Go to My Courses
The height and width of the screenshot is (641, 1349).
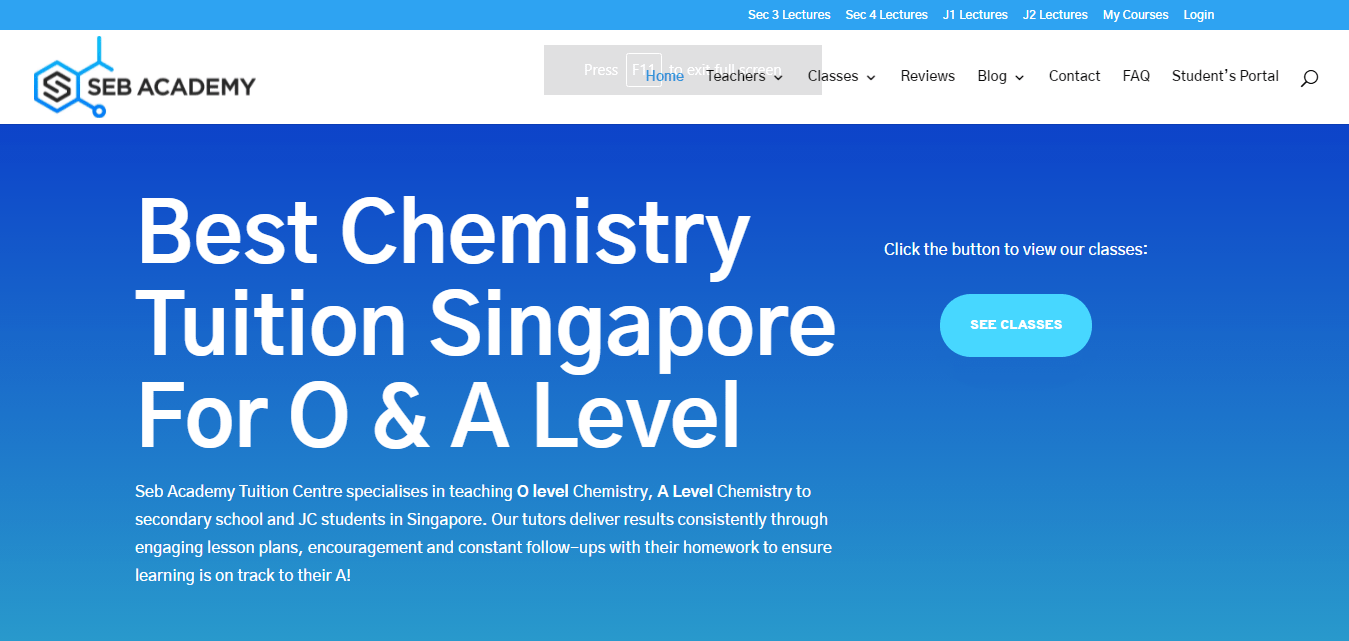pyautogui.click(x=1135, y=15)
